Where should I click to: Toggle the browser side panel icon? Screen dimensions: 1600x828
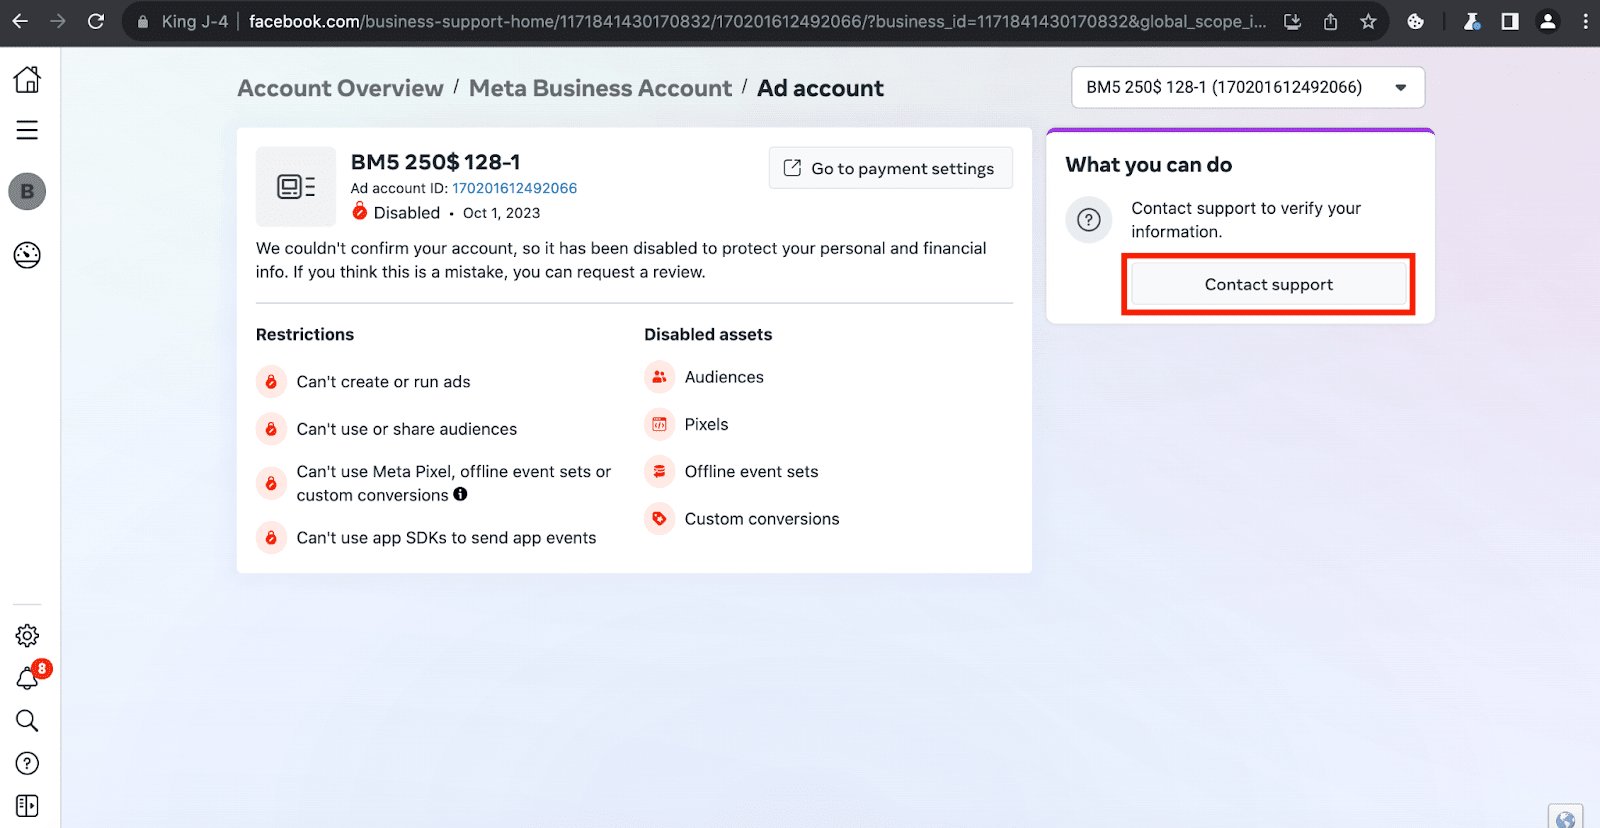[x=1510, y=21]
